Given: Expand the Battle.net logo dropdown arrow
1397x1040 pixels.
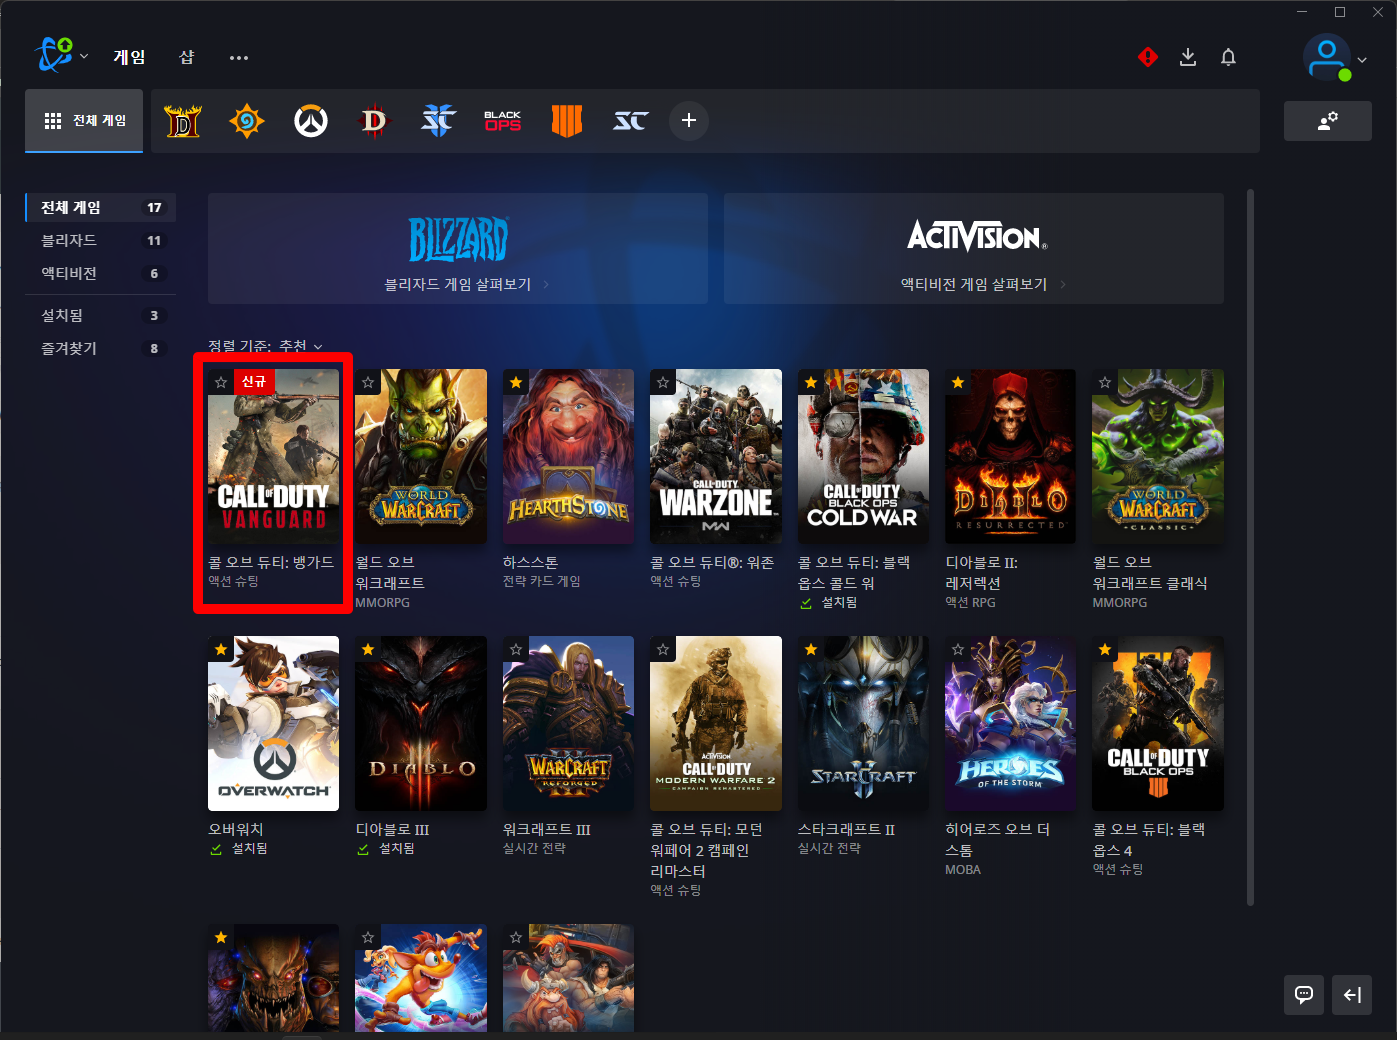Looking at the screenshot, I should [x=84, y=56].
